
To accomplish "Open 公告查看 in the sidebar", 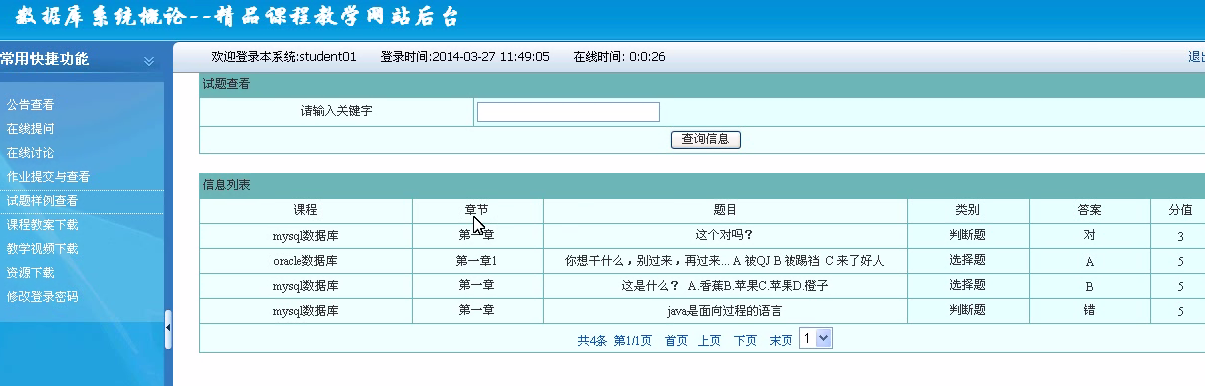I will click(x=30, y=104).
